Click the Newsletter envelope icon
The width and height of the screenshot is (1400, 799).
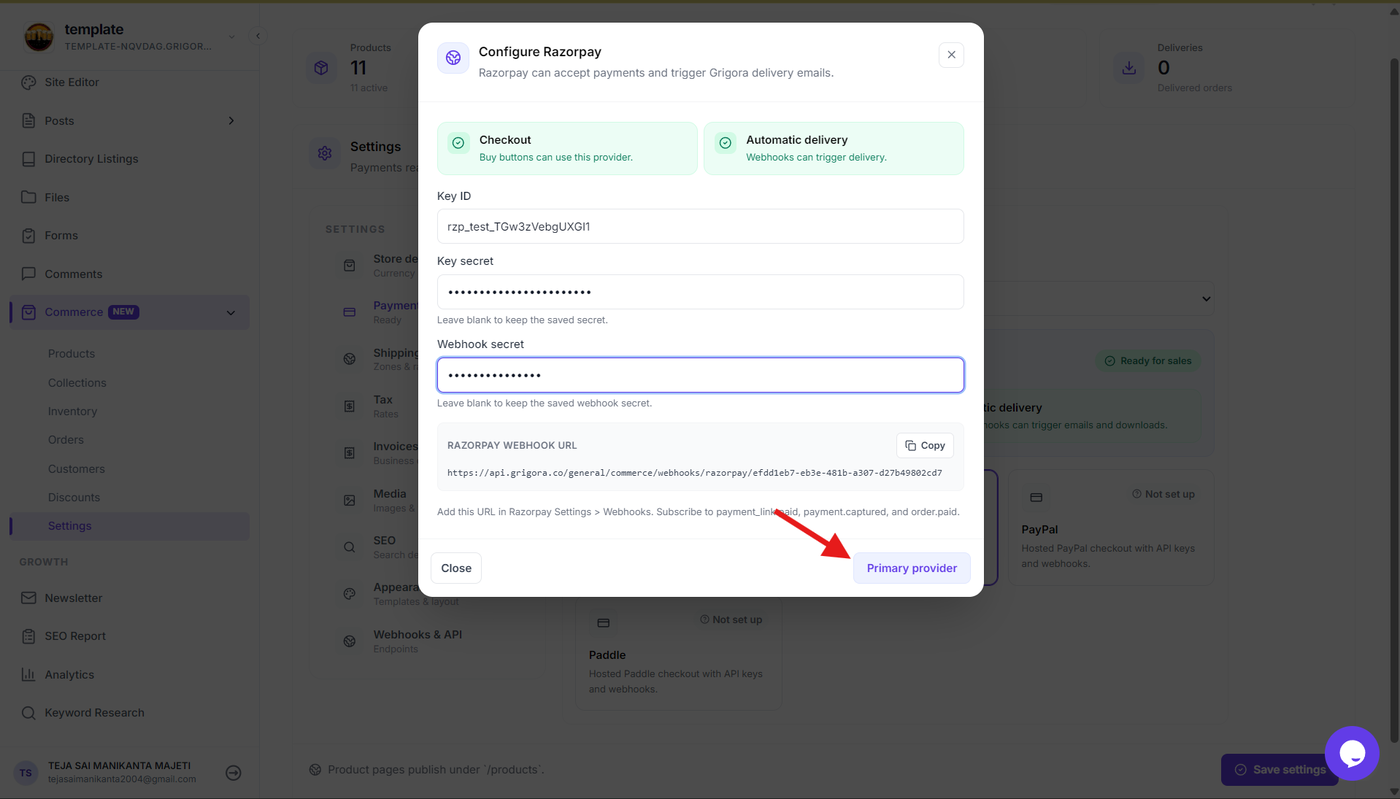pos(28,598)
